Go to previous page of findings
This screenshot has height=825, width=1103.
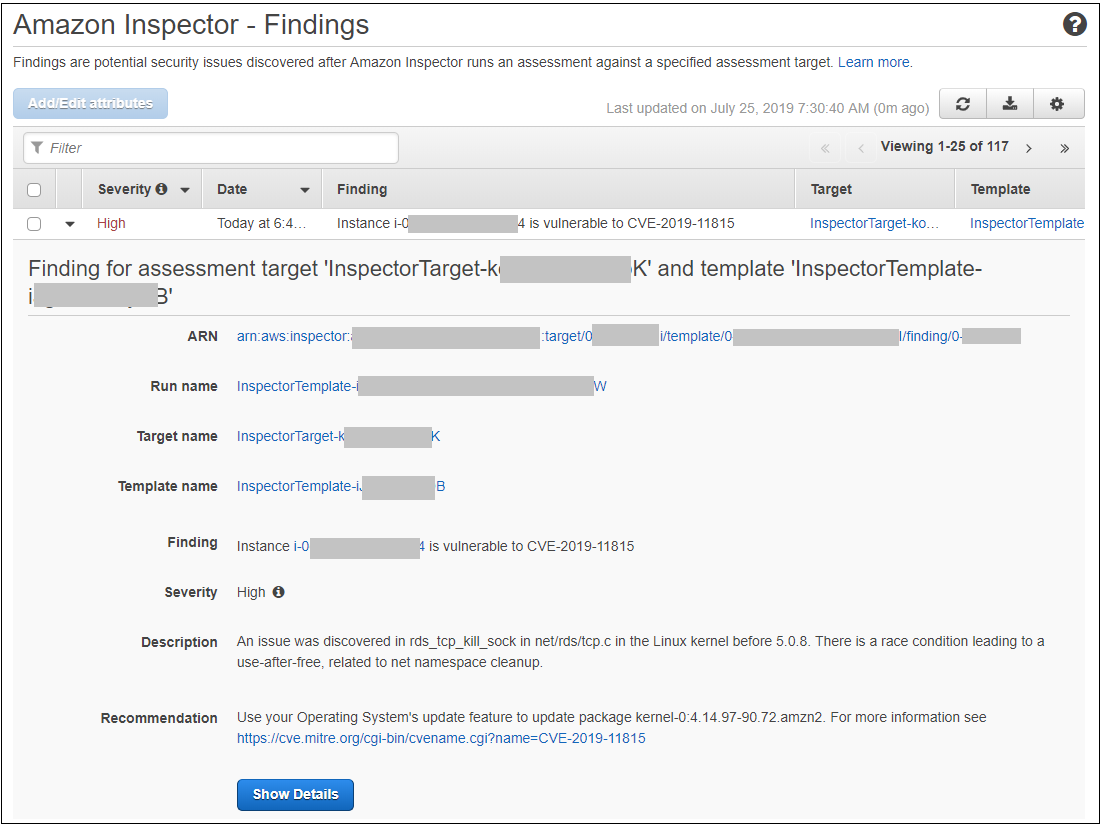(860, 148)
